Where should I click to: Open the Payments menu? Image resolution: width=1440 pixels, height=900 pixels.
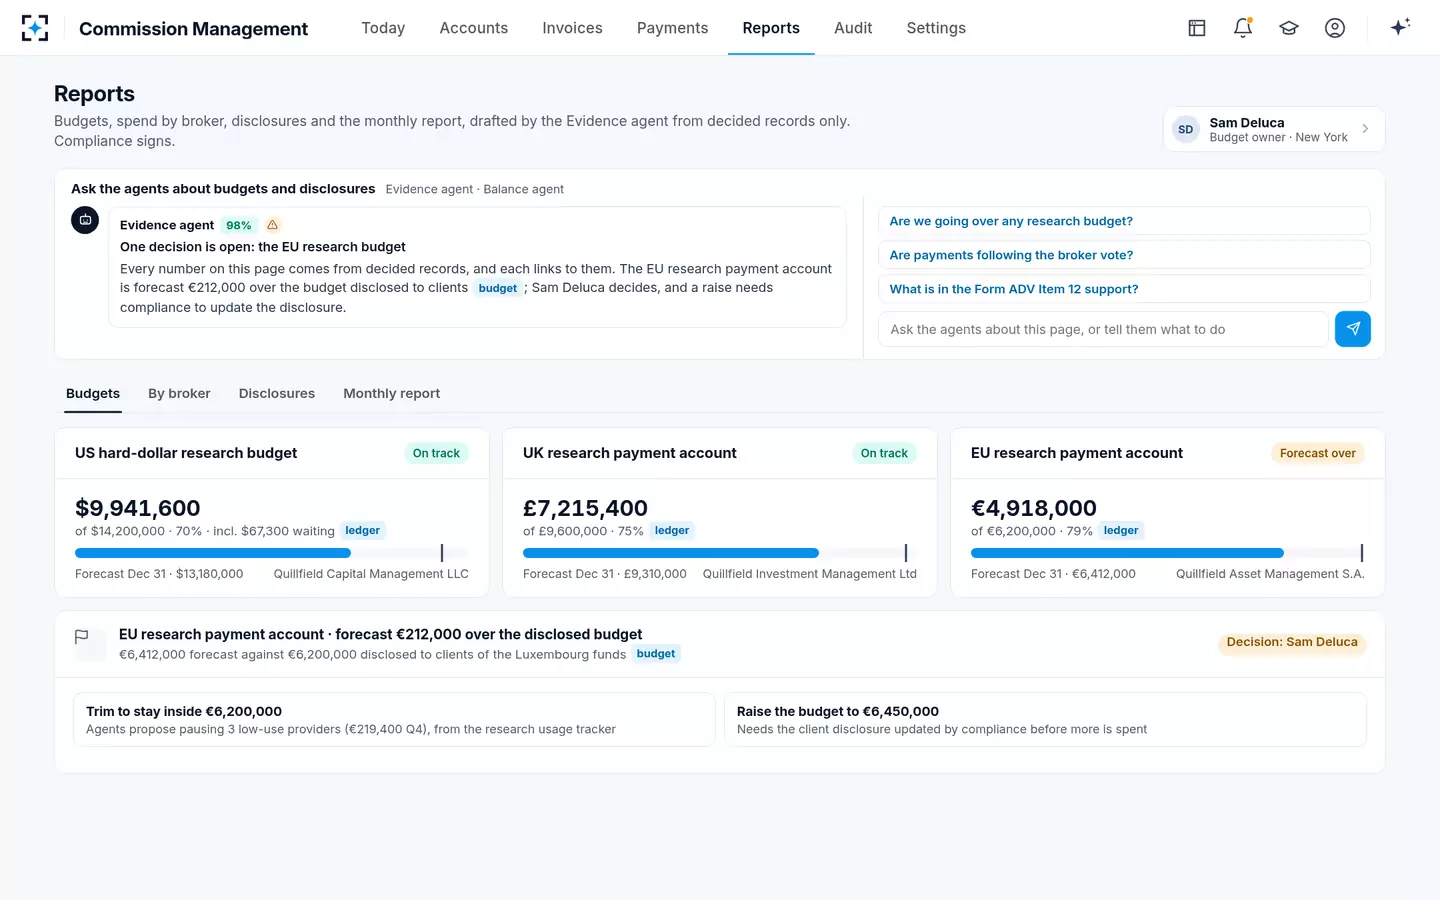[x=672, y=28]
